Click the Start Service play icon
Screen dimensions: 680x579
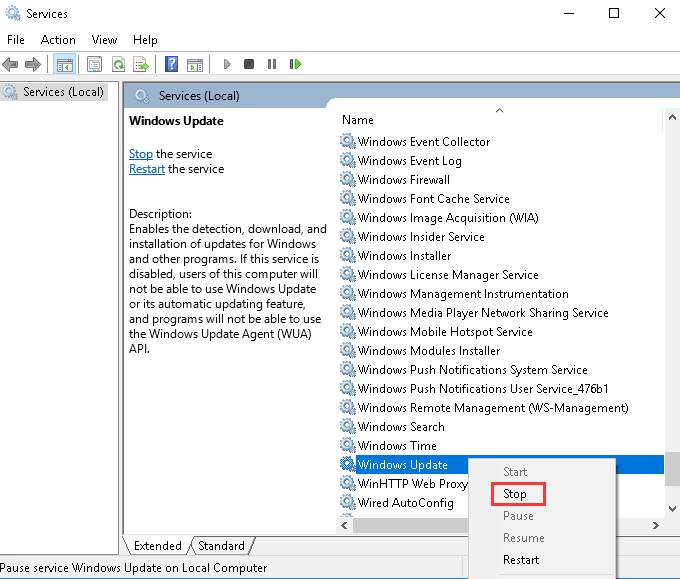[x=227, y=64]
